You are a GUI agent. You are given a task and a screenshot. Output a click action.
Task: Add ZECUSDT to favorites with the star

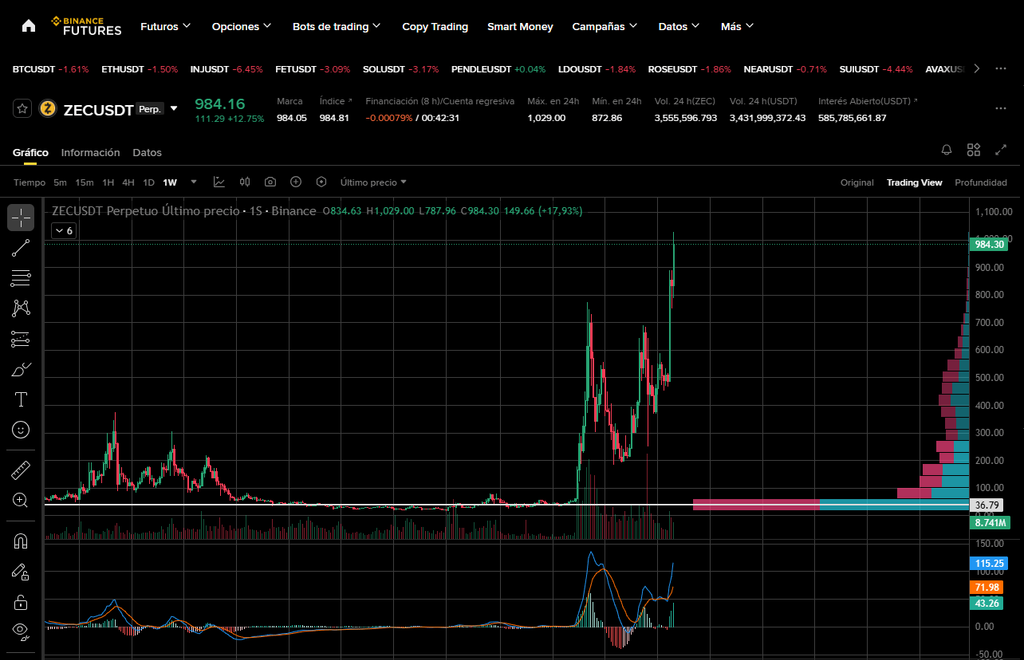click(22, 108)
